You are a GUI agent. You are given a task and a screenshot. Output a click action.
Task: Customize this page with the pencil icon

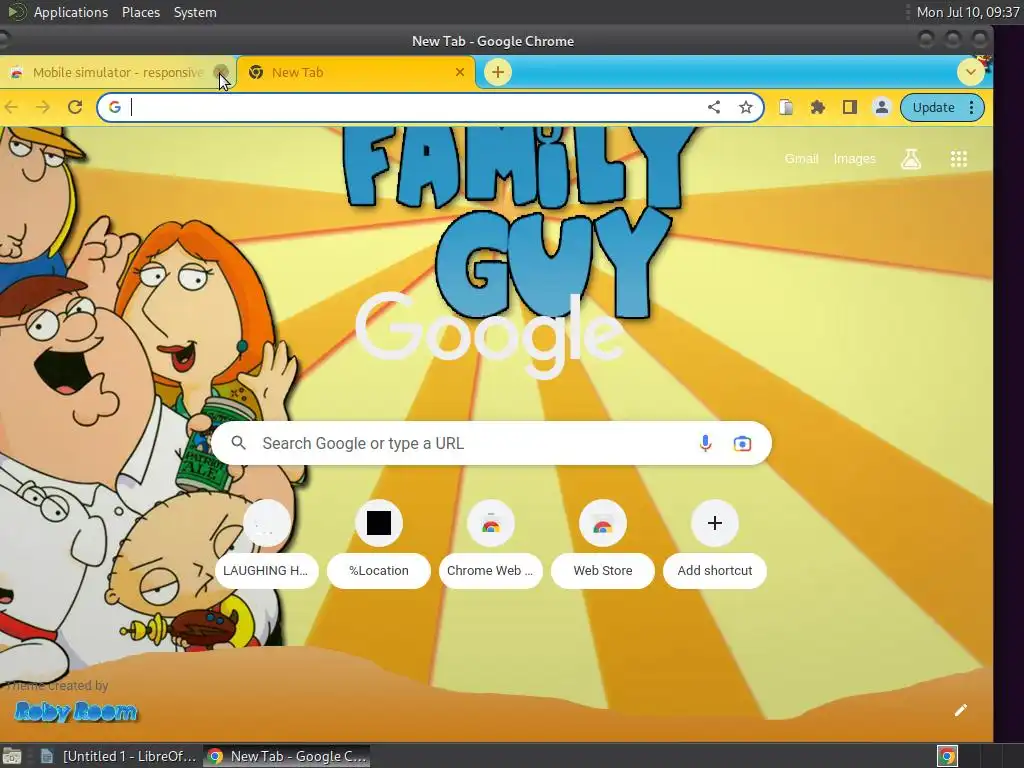tap(961, 710)
